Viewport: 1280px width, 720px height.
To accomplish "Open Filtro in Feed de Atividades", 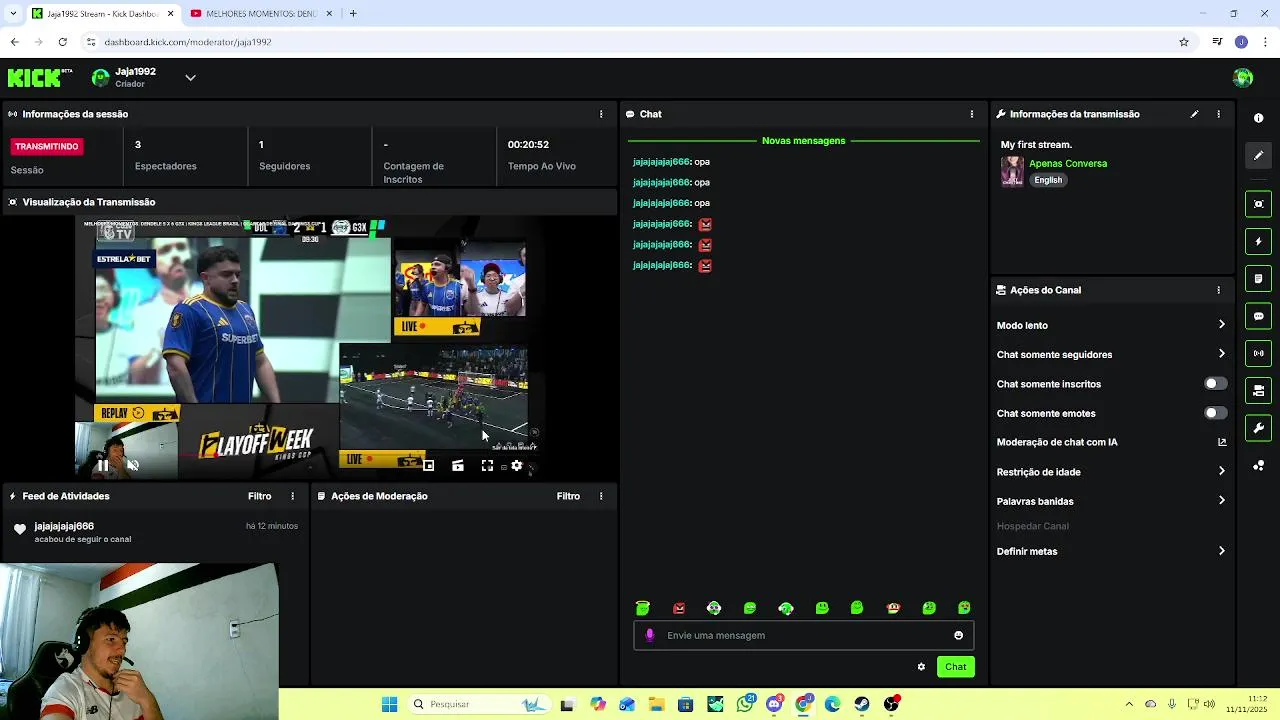I will (x=259, y=496).
